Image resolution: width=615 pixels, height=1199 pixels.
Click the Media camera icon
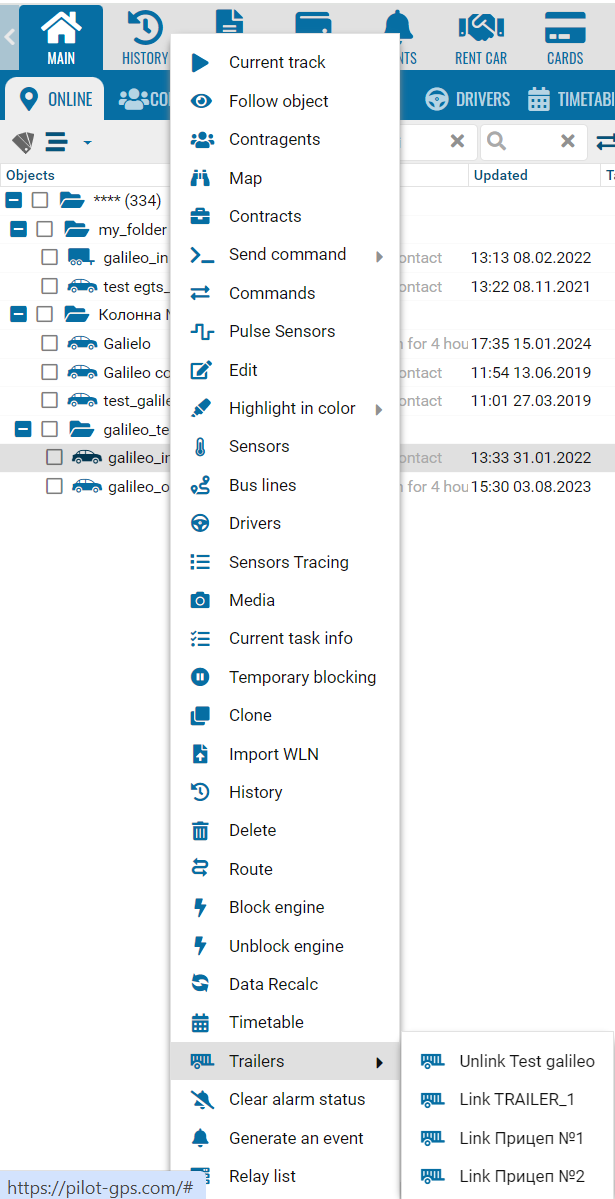pyautogui.click(x=201, y=600)
